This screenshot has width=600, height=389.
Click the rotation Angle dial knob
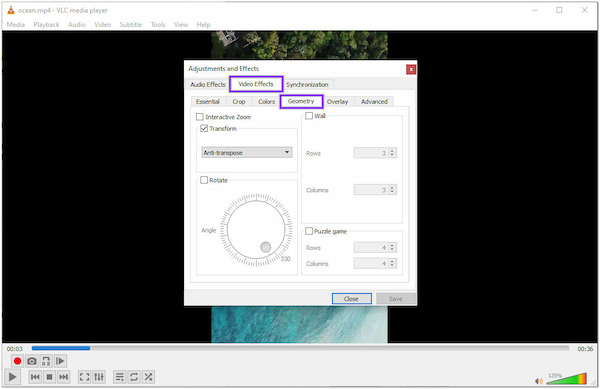(266, 247)
